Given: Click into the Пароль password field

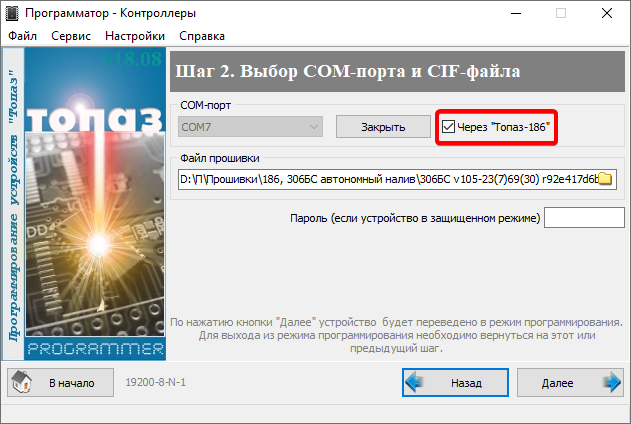Looking at the screenshot, I should pos(584,218).
